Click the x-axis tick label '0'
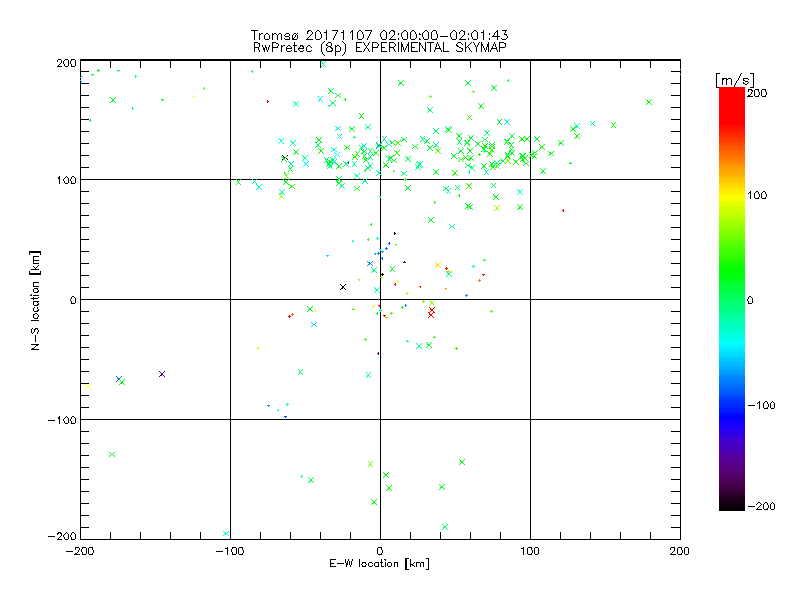 click(380, 551)
